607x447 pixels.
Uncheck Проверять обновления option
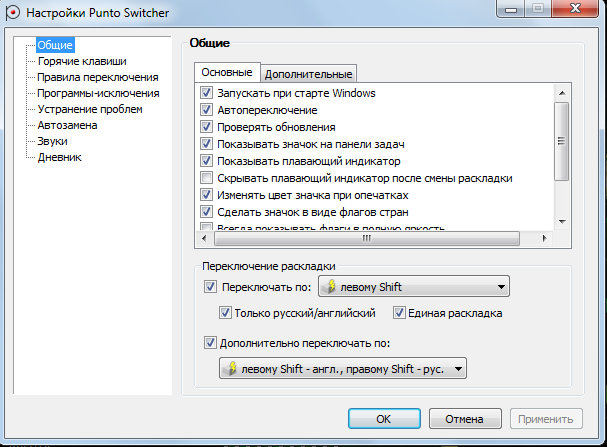pos(206,127)
